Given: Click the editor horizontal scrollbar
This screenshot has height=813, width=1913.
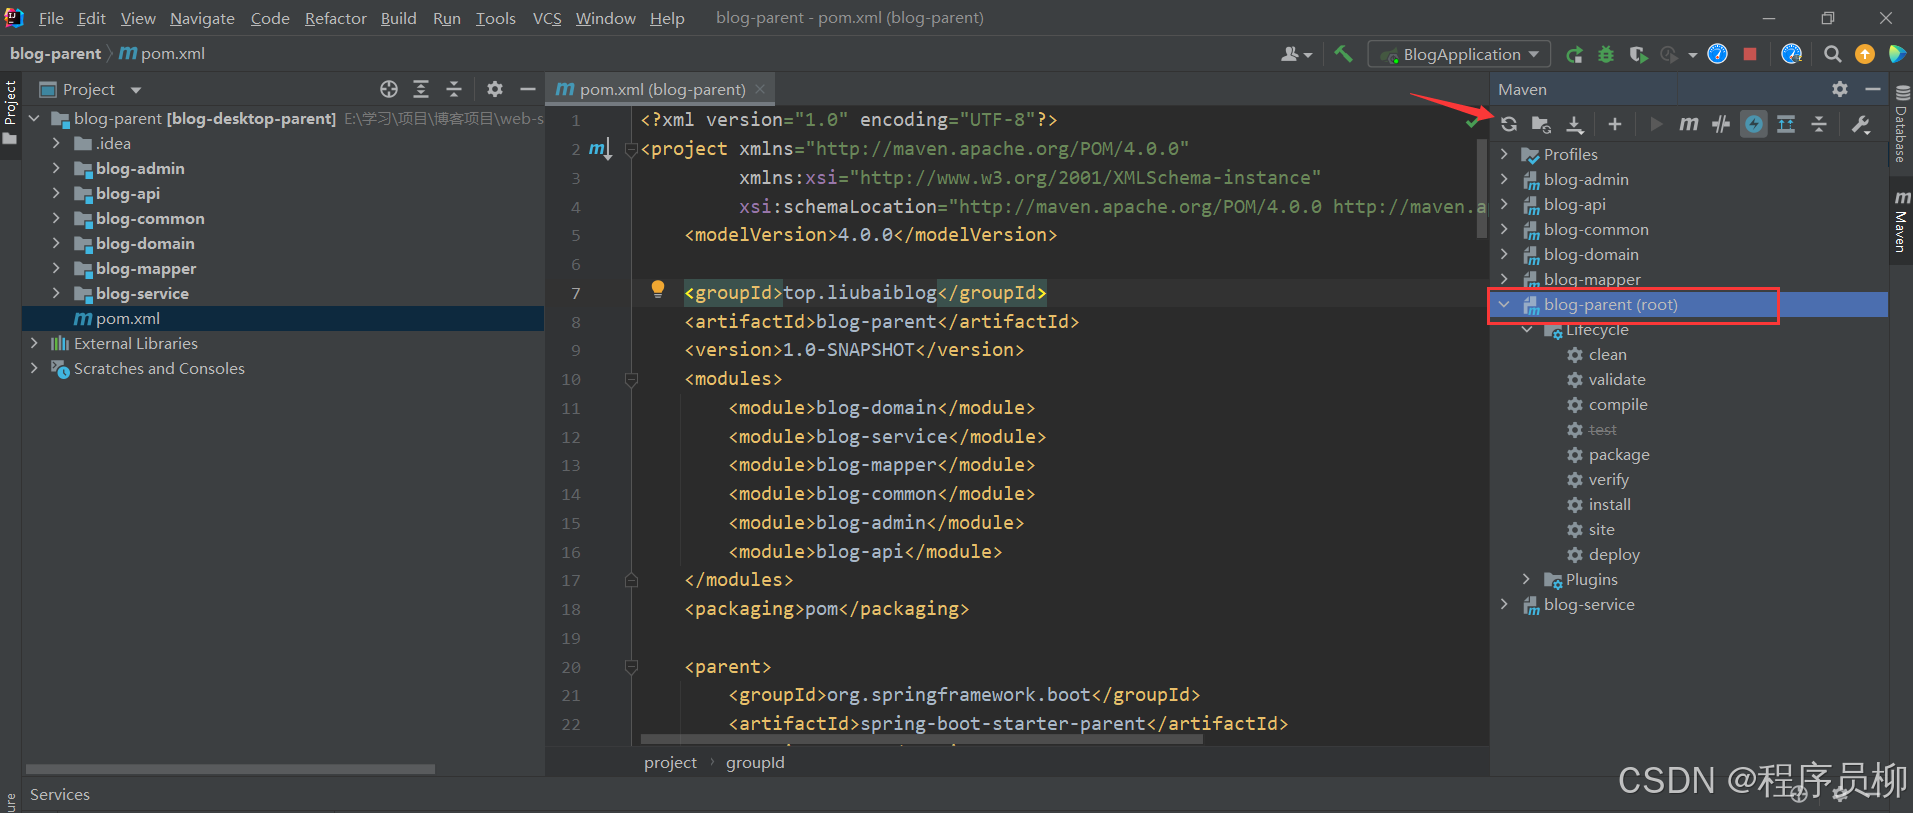Looking at the screenshot, I should click(x=922, y=740).
